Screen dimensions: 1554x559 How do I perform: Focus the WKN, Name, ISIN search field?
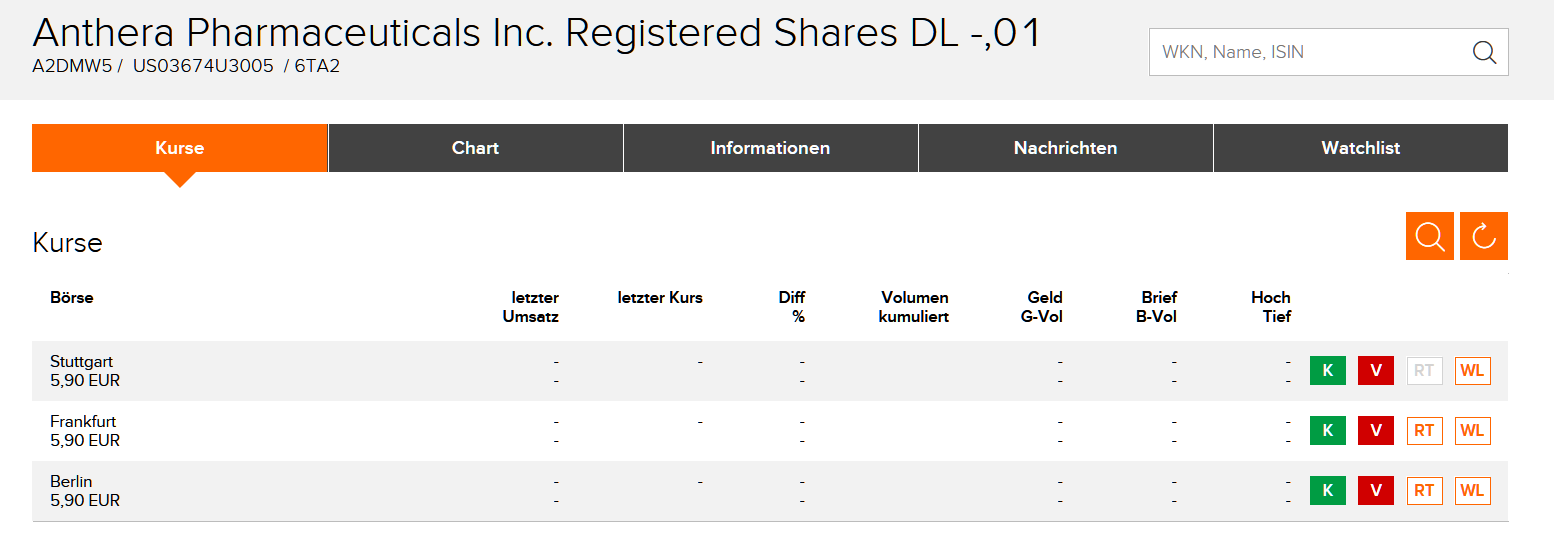1305,52
